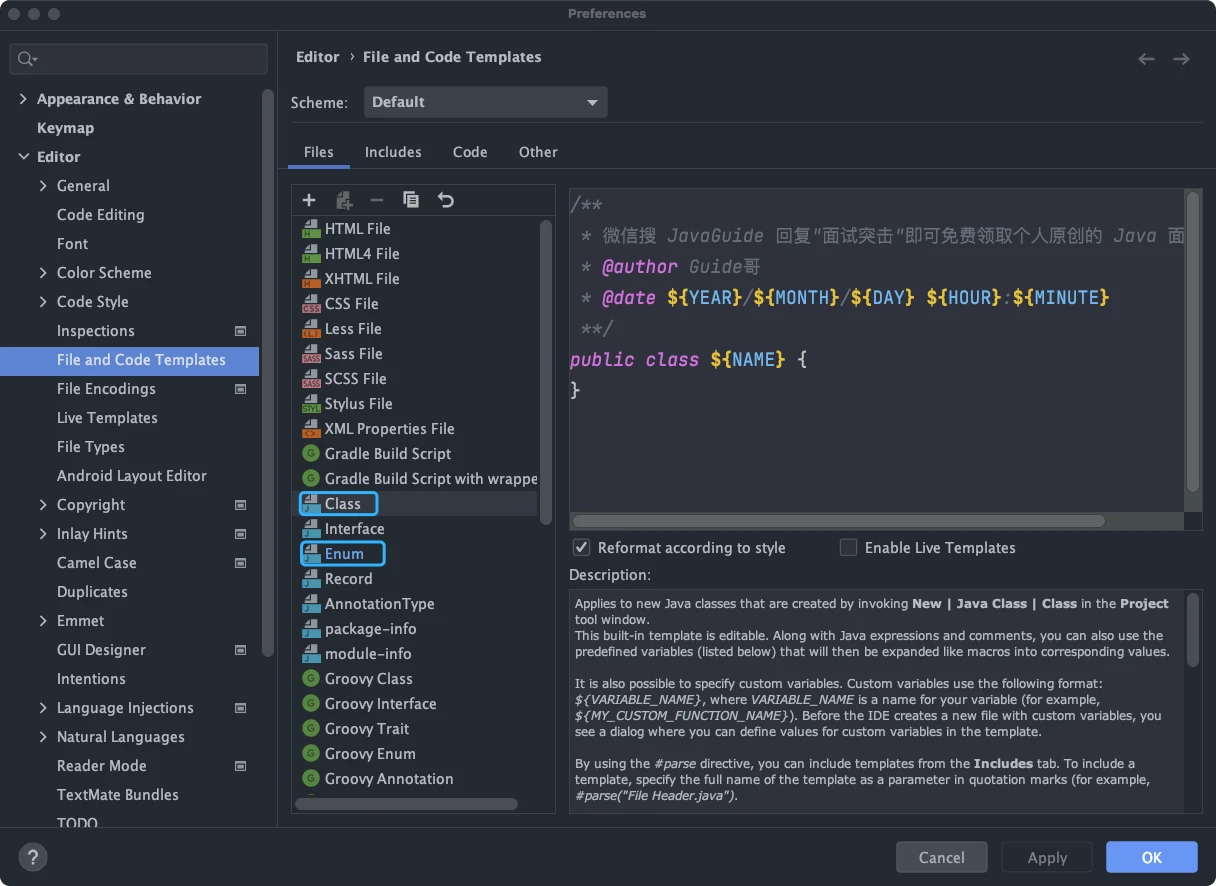
Task: Click the Copy Template icon
Action: click(411, 200)
